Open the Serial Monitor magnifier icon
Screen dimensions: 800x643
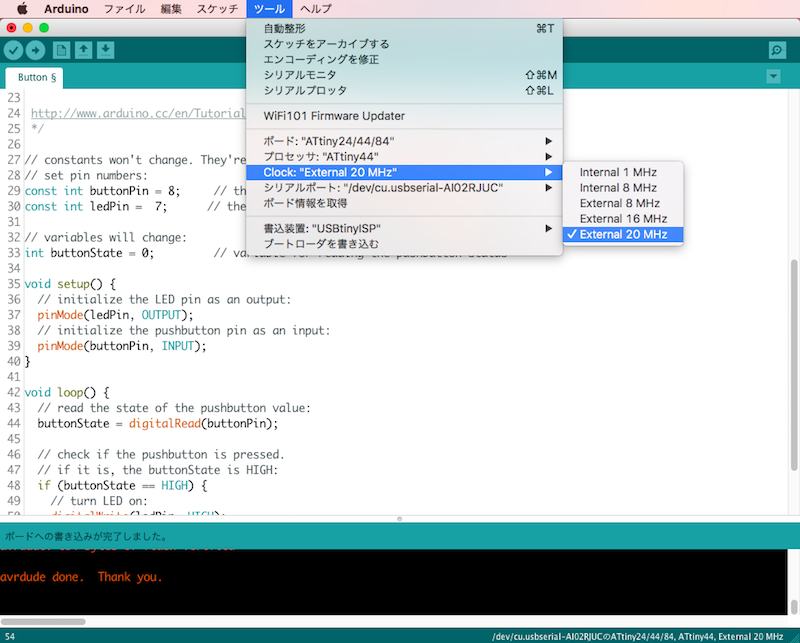coord(777,50)
